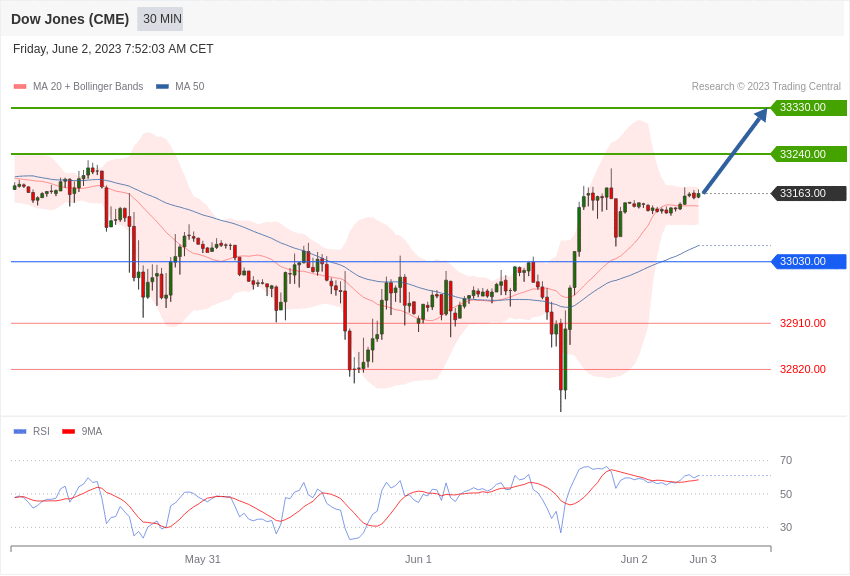This screenshot has height=576, width=850.
Task: Click the 30 MIN timeframe badge
Action: click(x=160, y=19)
